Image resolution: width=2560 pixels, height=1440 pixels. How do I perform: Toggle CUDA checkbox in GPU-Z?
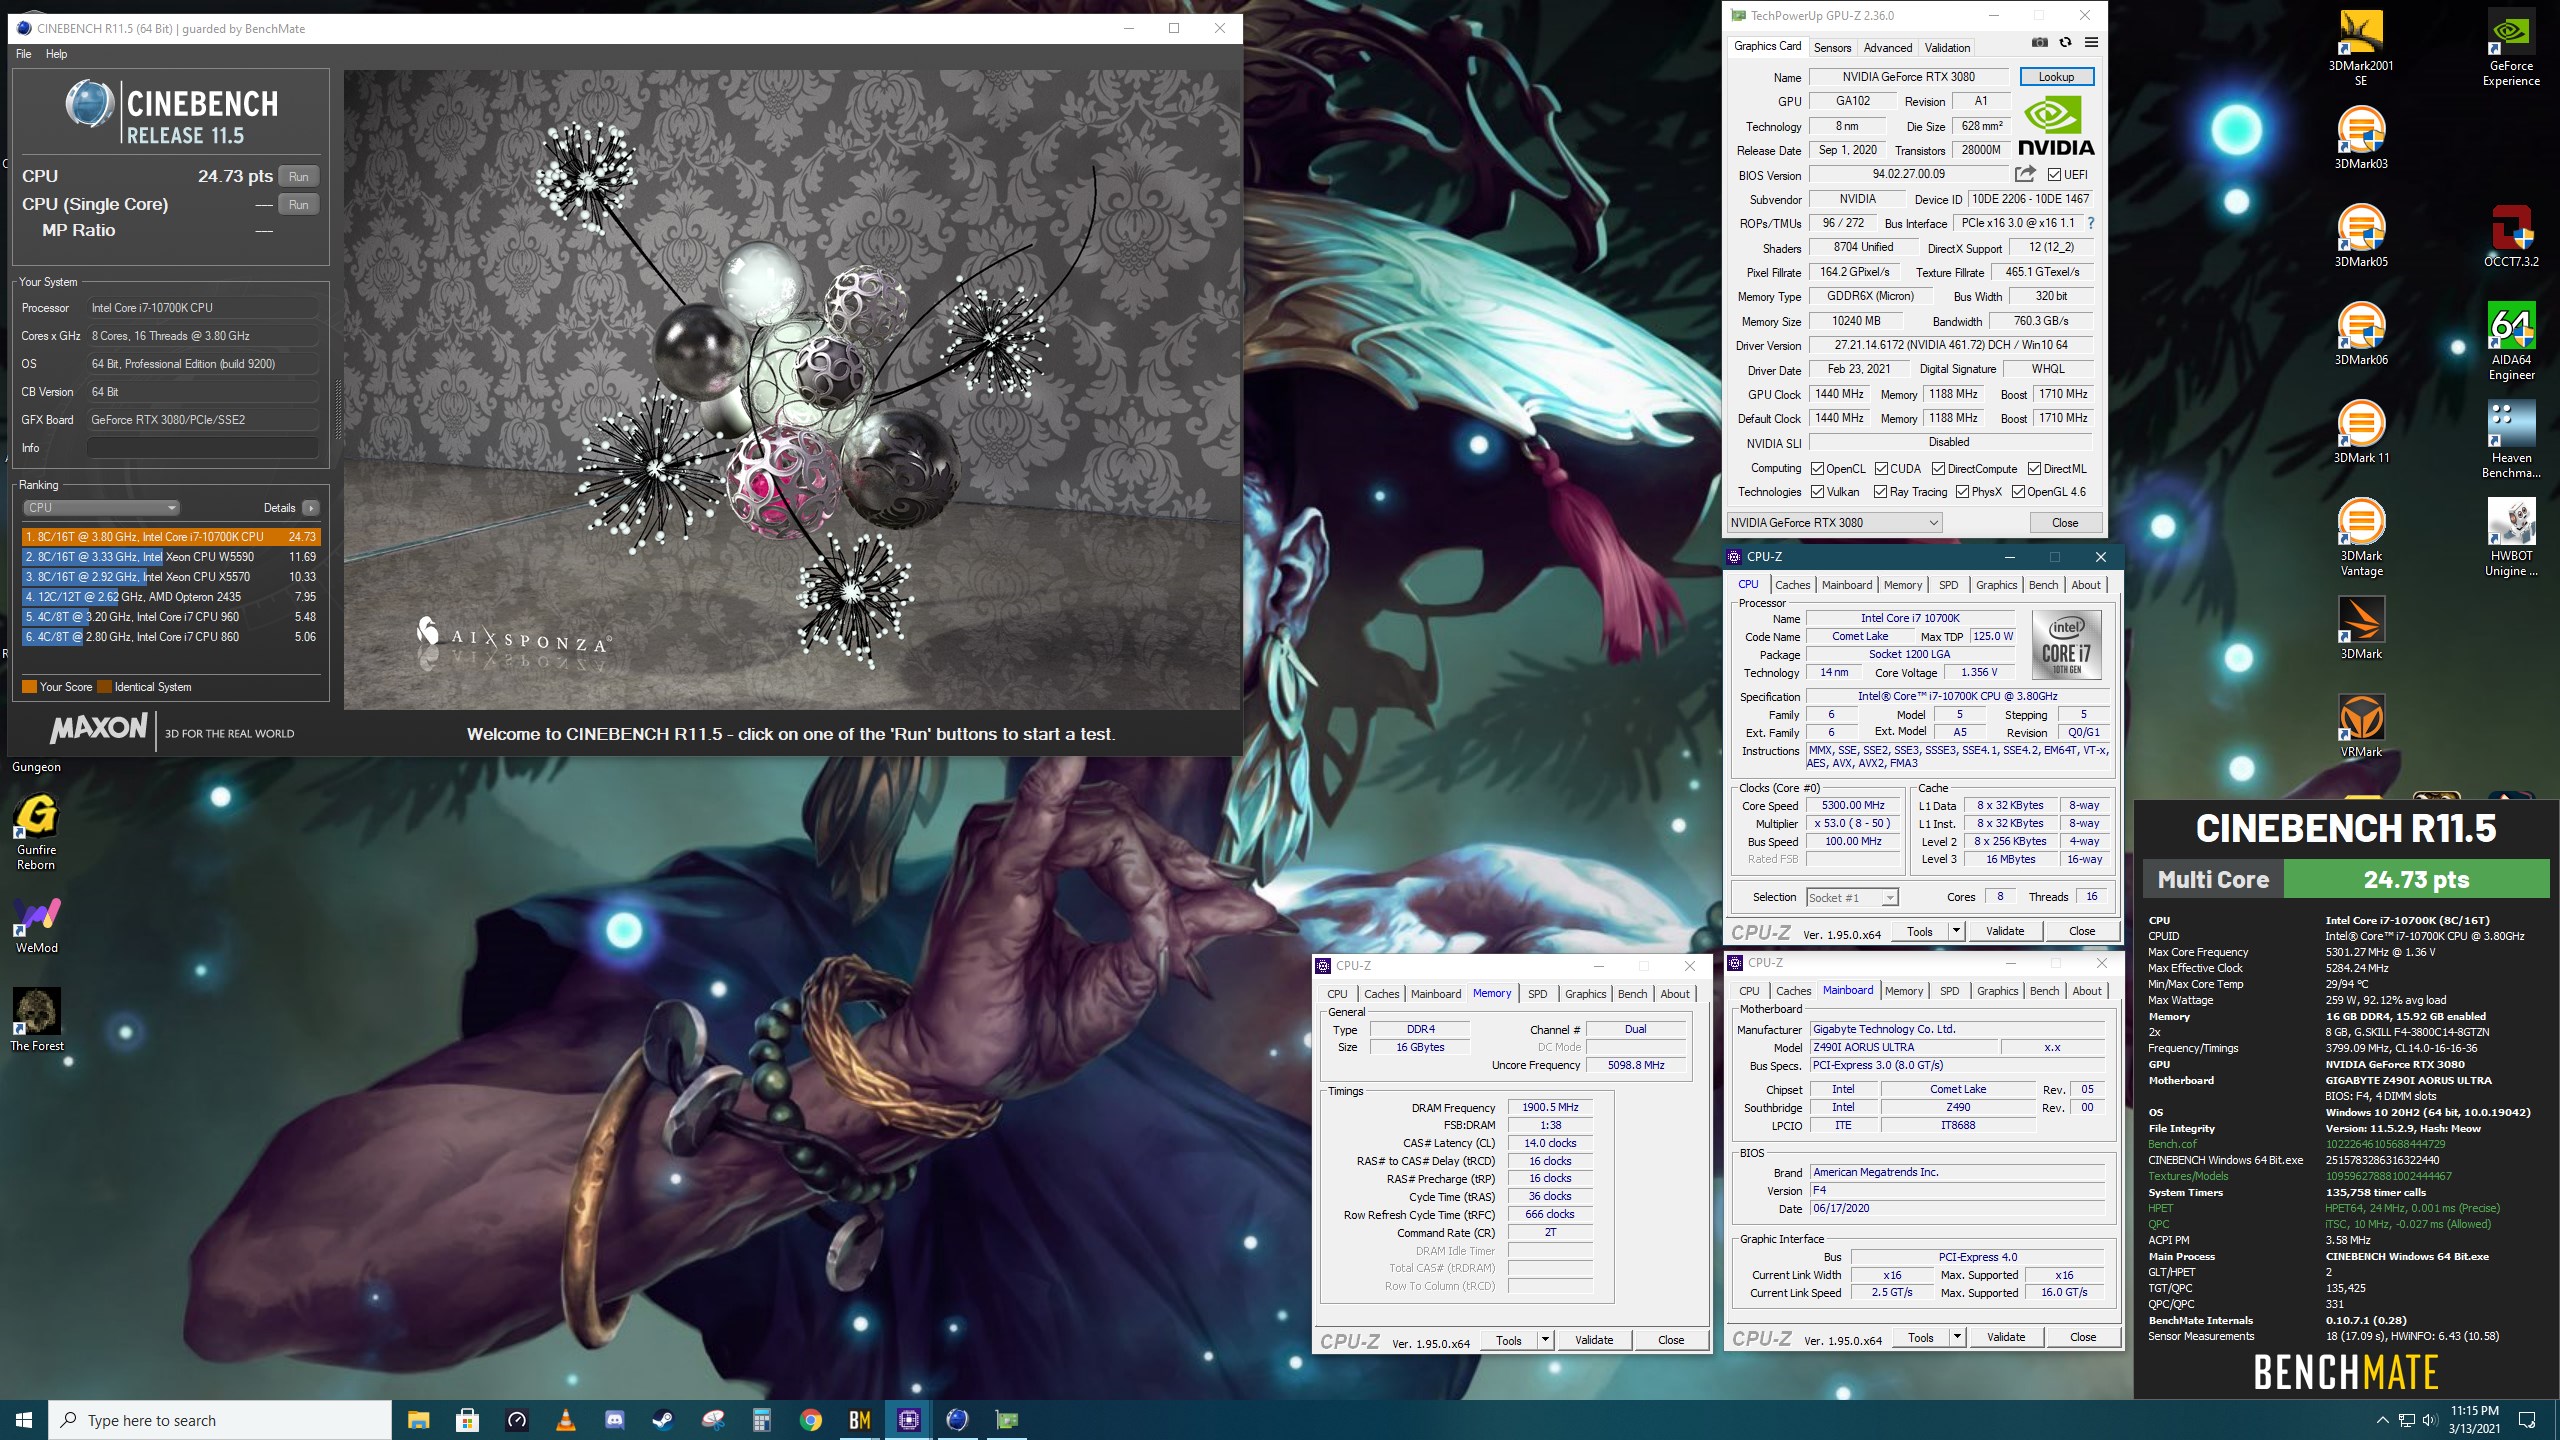(1881, 468)
